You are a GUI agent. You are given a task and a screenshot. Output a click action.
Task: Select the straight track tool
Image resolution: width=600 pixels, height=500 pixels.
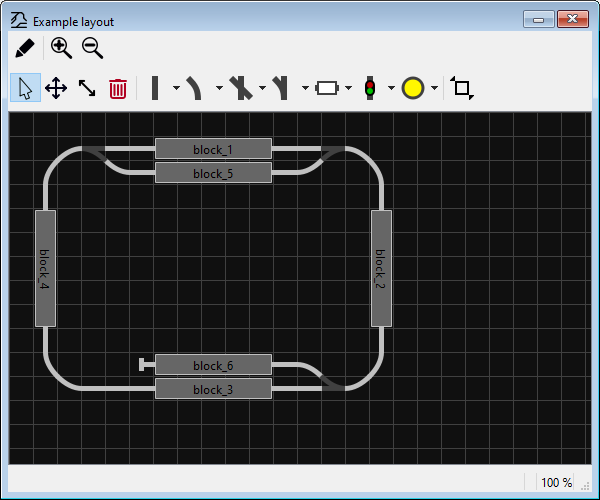click(x=155, y=88)
